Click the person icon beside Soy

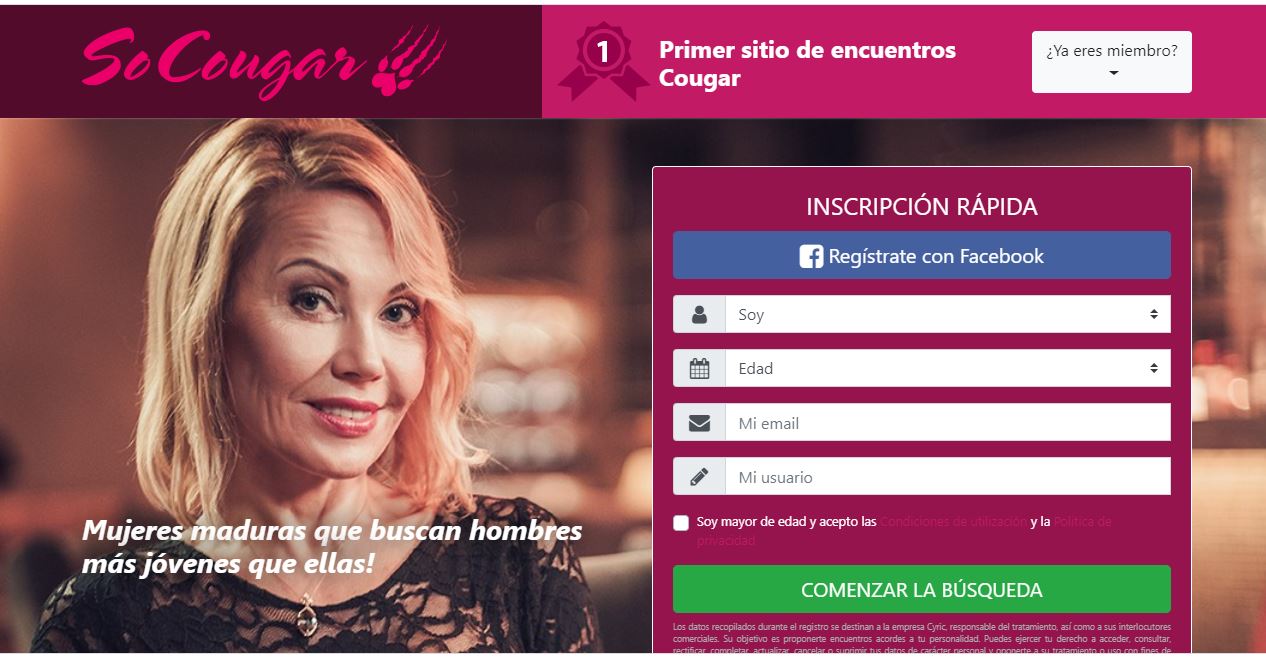(699, 314)
